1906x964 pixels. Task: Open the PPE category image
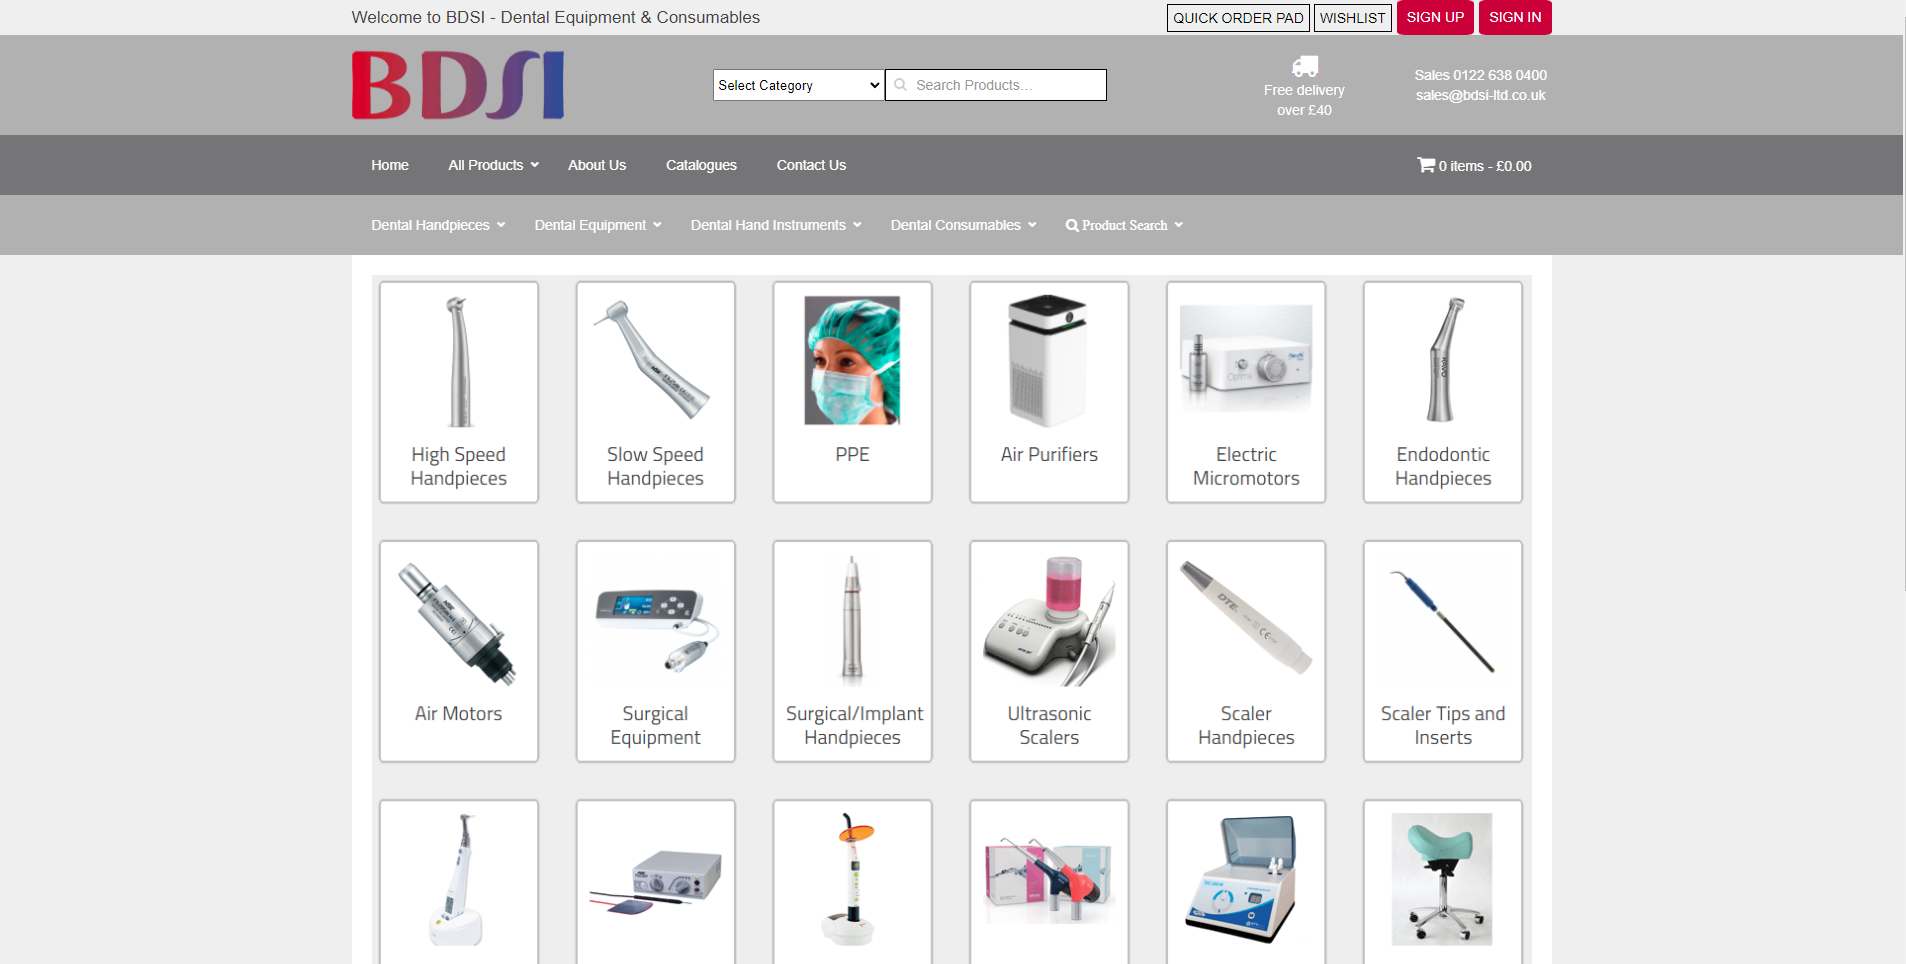click(x=852, y=360)
